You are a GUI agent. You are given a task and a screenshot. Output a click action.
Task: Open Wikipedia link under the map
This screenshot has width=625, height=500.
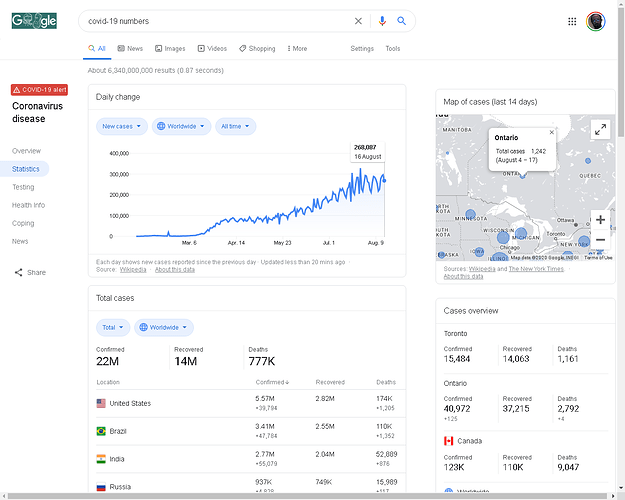pos(482,269)
